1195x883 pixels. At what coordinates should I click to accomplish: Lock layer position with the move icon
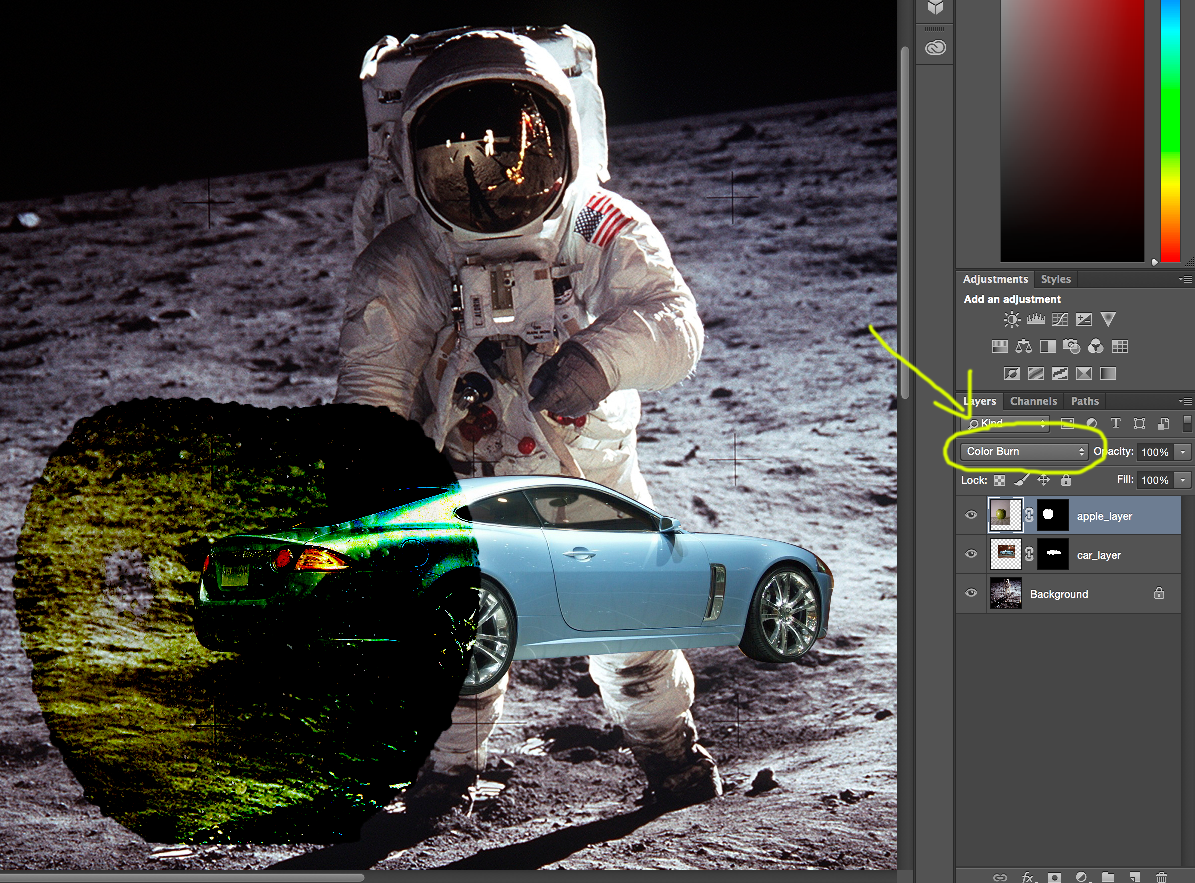pyautogui.click(x=1043, y=481)
